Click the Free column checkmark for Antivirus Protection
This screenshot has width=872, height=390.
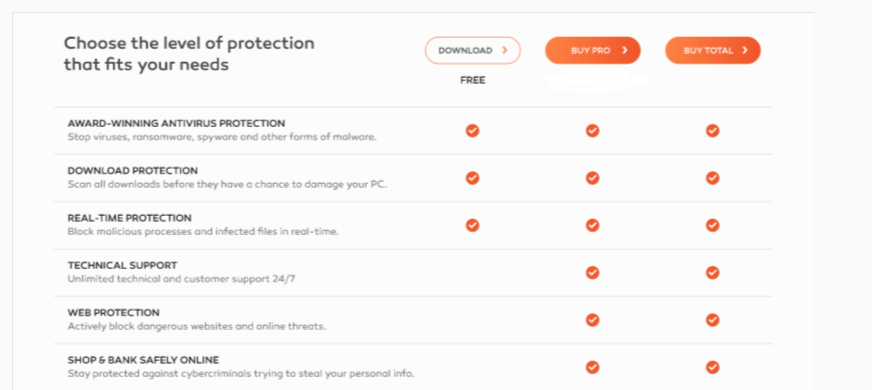[473, 131]
